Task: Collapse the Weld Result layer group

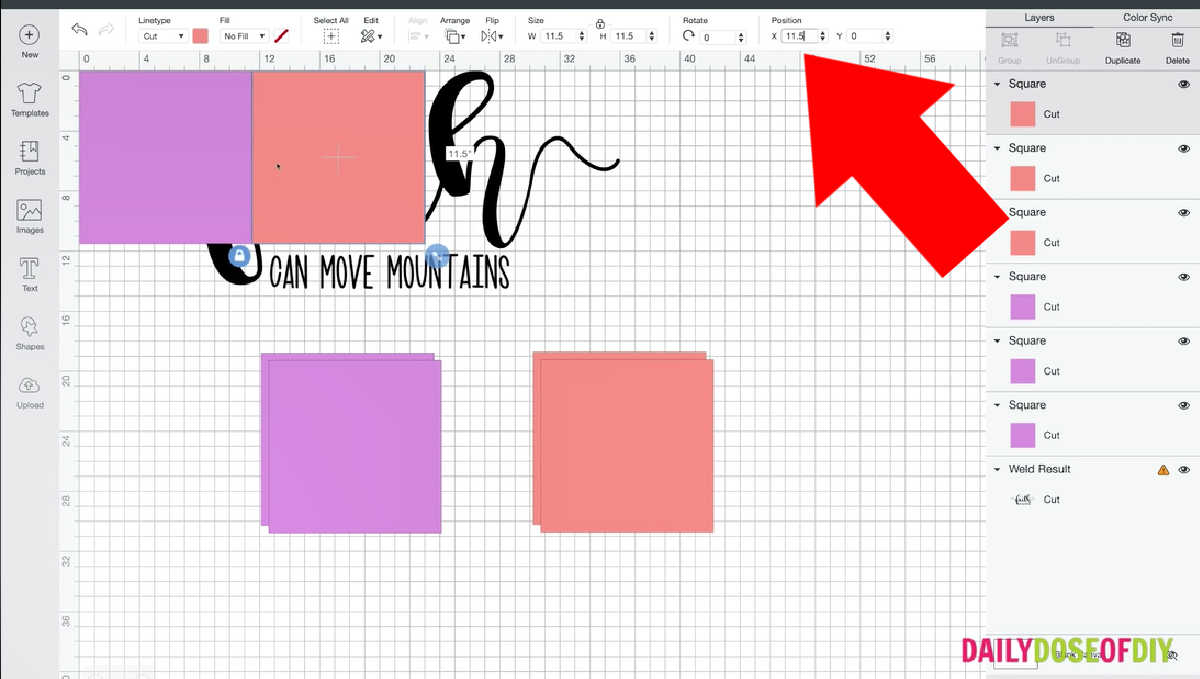Action: [x=997, y=469]
